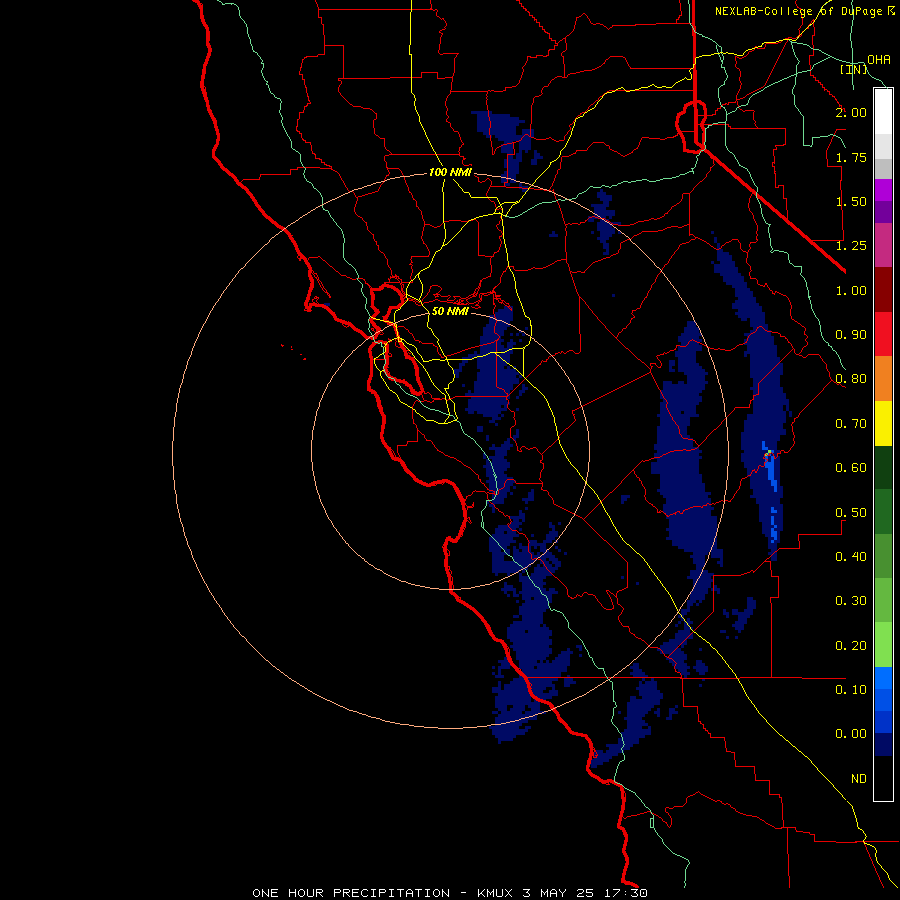Screen dimensions: 900x900
Task: Select the white swatch in the legend
Action: (x=883, y=112)
